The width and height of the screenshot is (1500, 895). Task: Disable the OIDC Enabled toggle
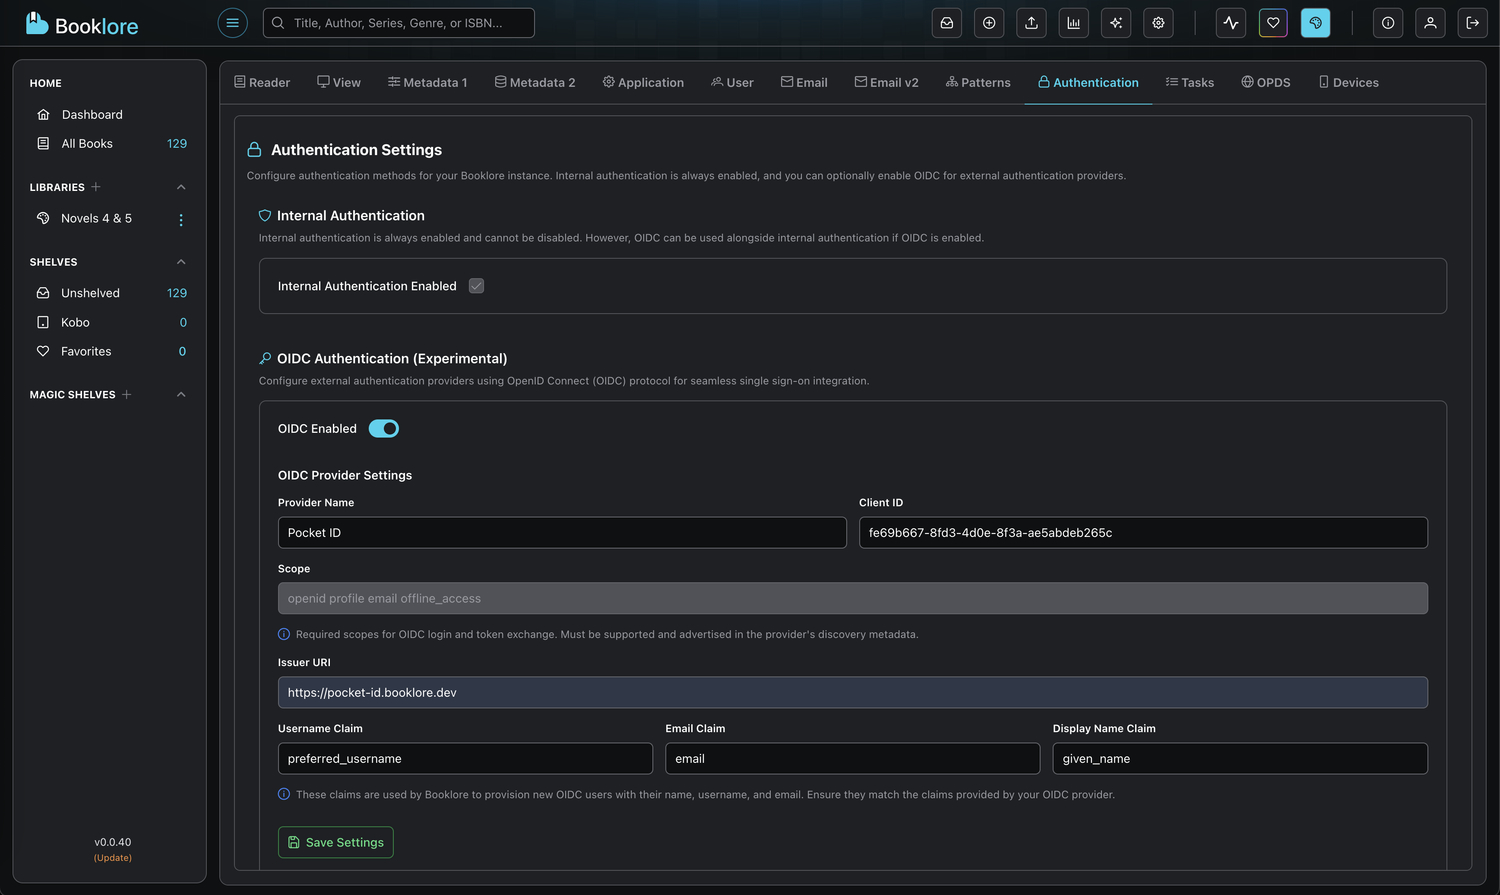383,428
